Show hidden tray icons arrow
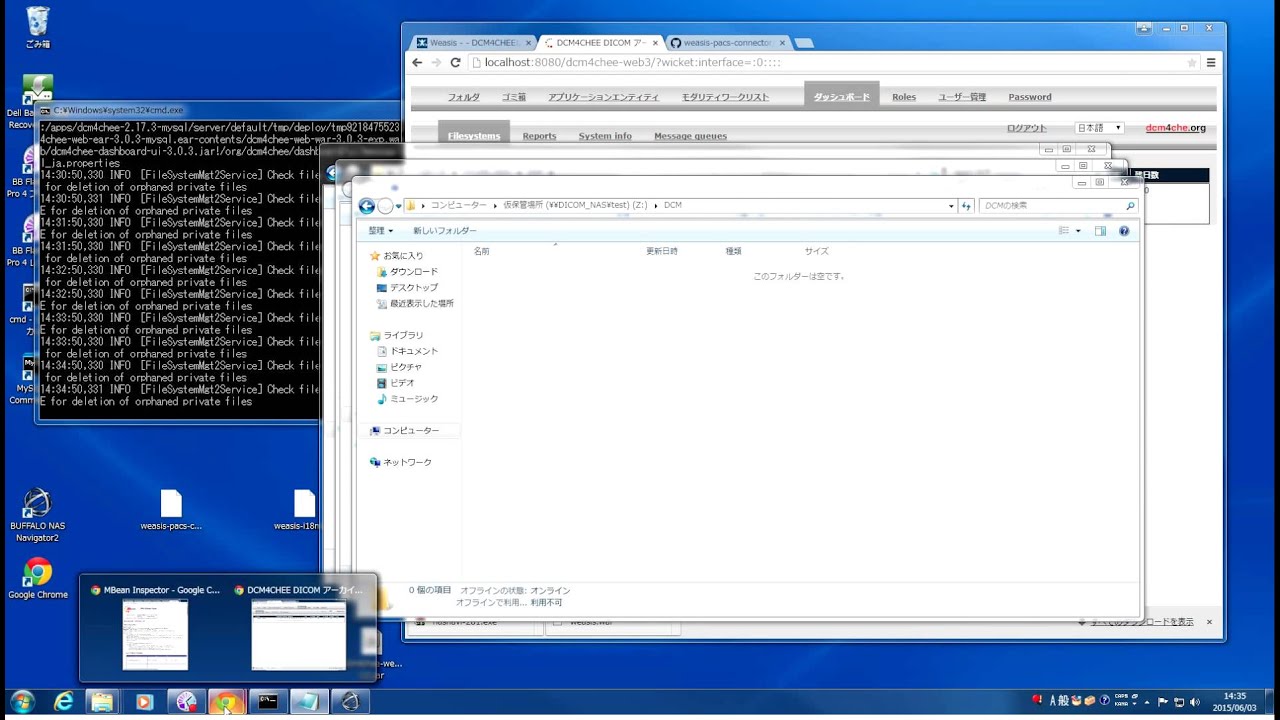Image resolution: width=1280 pixels, height=720 pixels. coord(1147,702)
